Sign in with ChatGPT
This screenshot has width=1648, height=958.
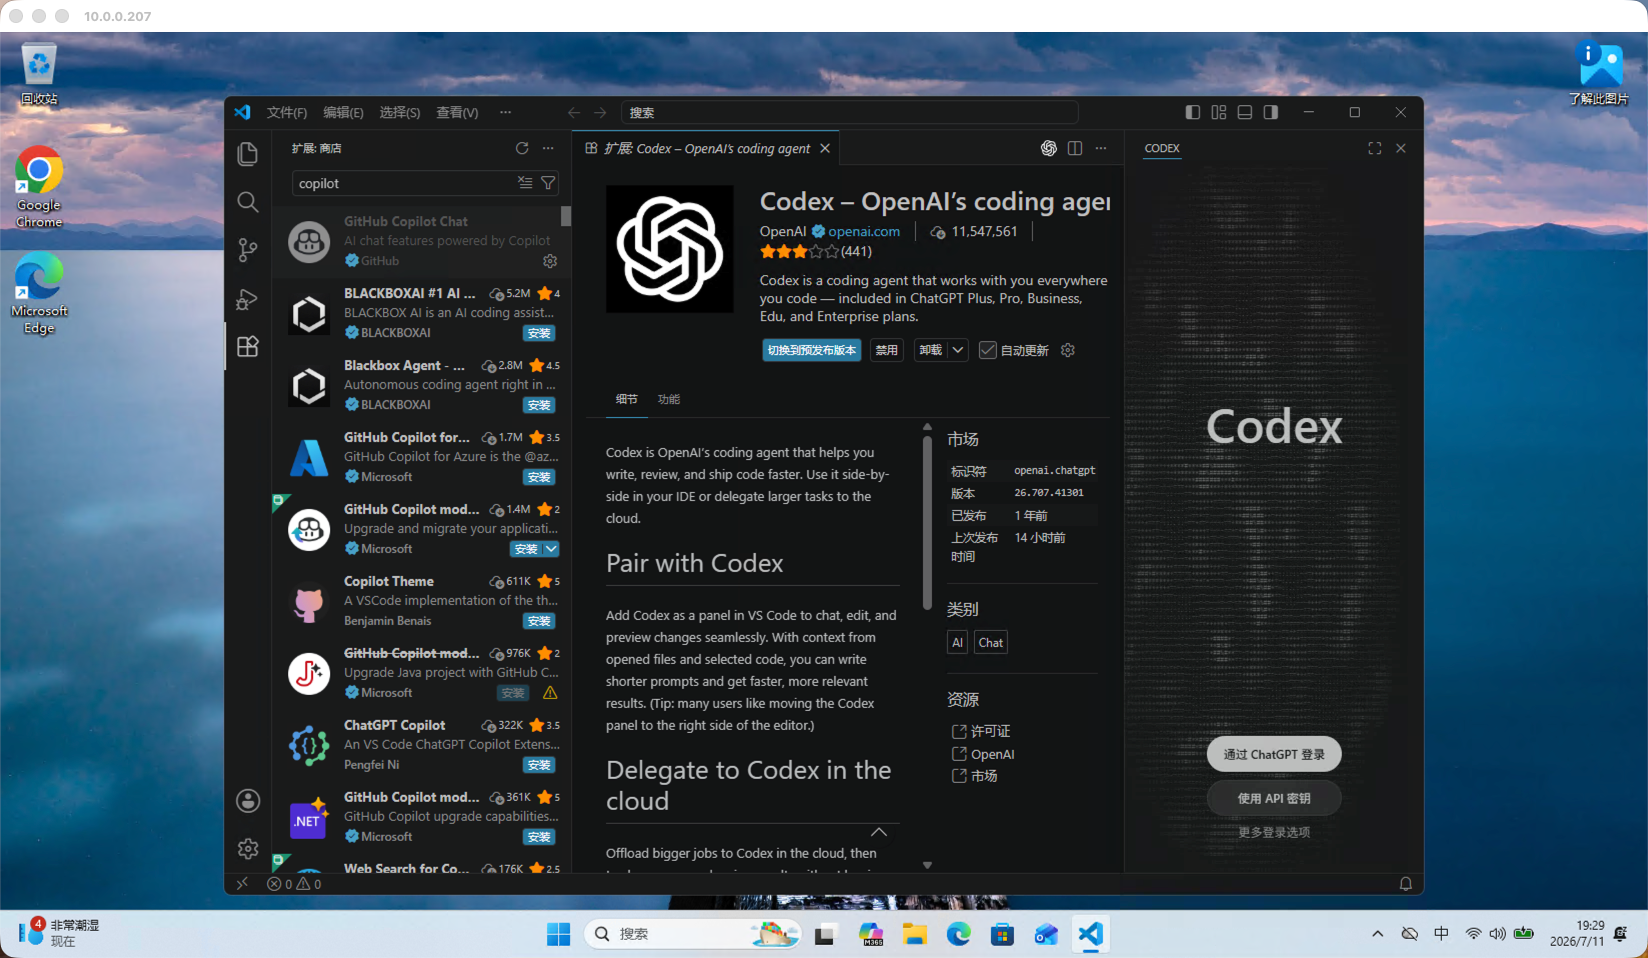pyautogui.click(x=1274, y=754)
